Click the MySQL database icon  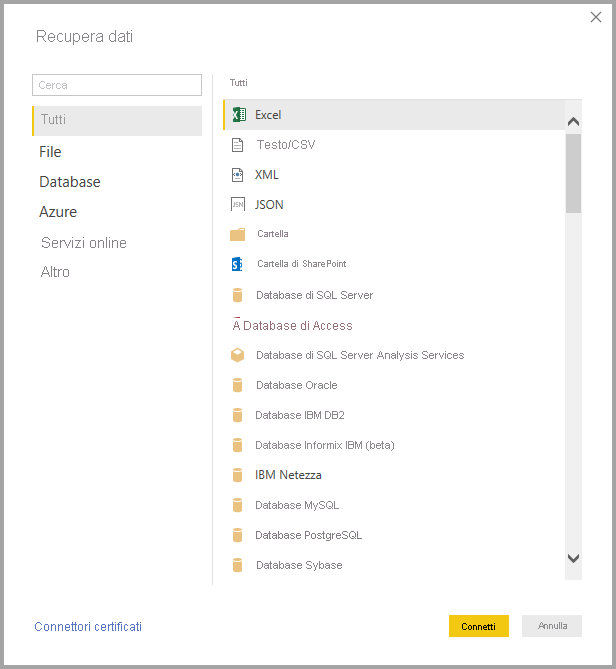coord(238,505)
